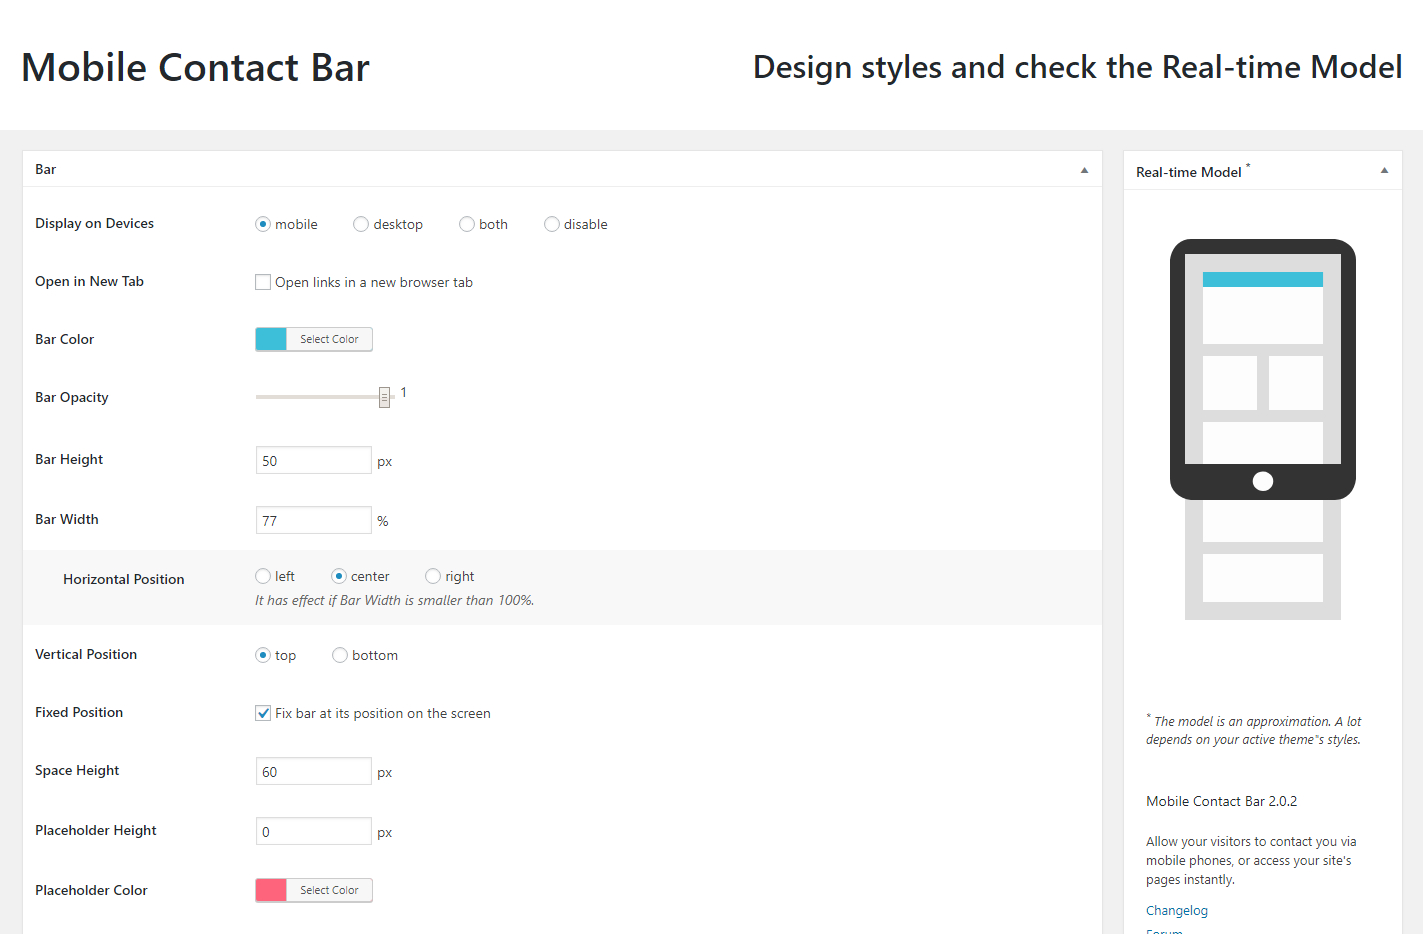Viewport: 1423px width, 934px height.
Task: Set vertical position to top
Action: tap(263, 655)
